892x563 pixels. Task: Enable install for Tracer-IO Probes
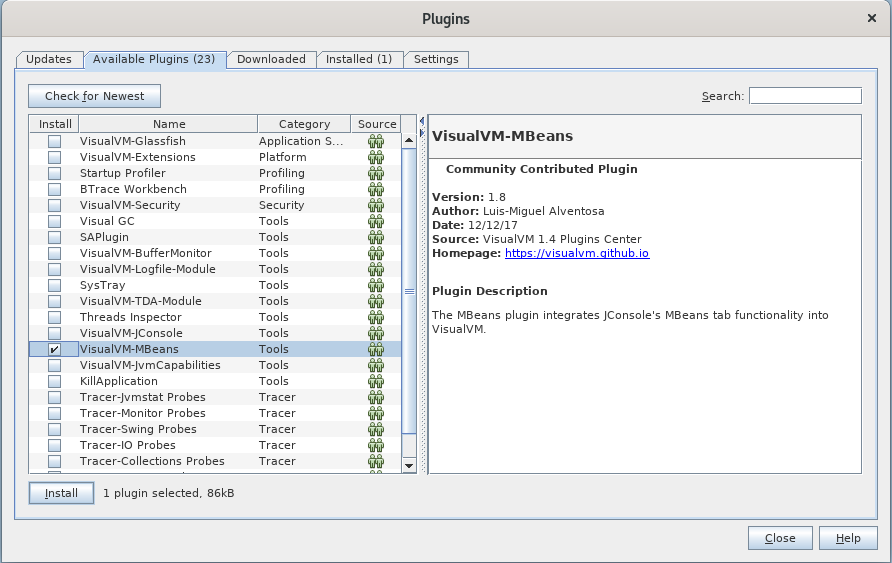(x=54, y=445)
